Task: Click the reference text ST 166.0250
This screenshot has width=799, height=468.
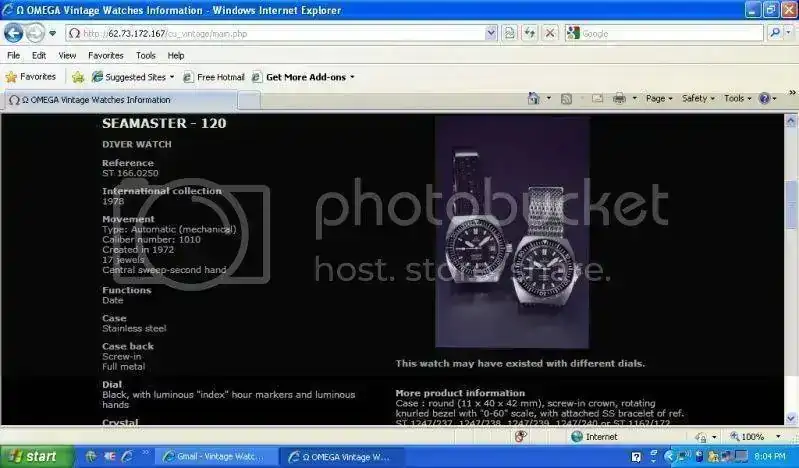Action: pyautogui.click(x=130, y=173)
